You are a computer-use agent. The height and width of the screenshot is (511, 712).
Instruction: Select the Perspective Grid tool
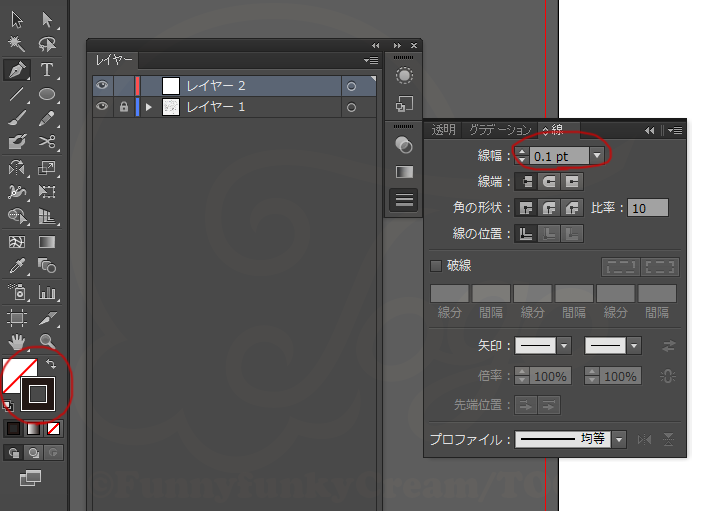pyautogui.click(x=47, y=216)
